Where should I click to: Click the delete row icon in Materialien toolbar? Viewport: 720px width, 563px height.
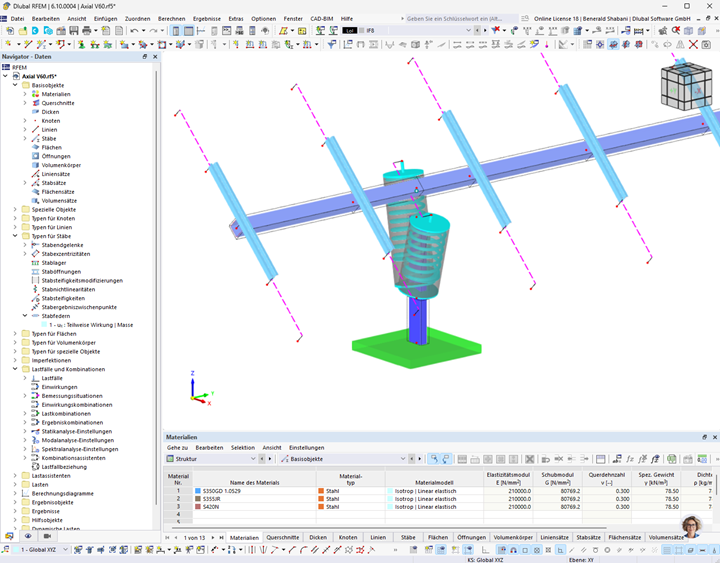coord(529,459)
